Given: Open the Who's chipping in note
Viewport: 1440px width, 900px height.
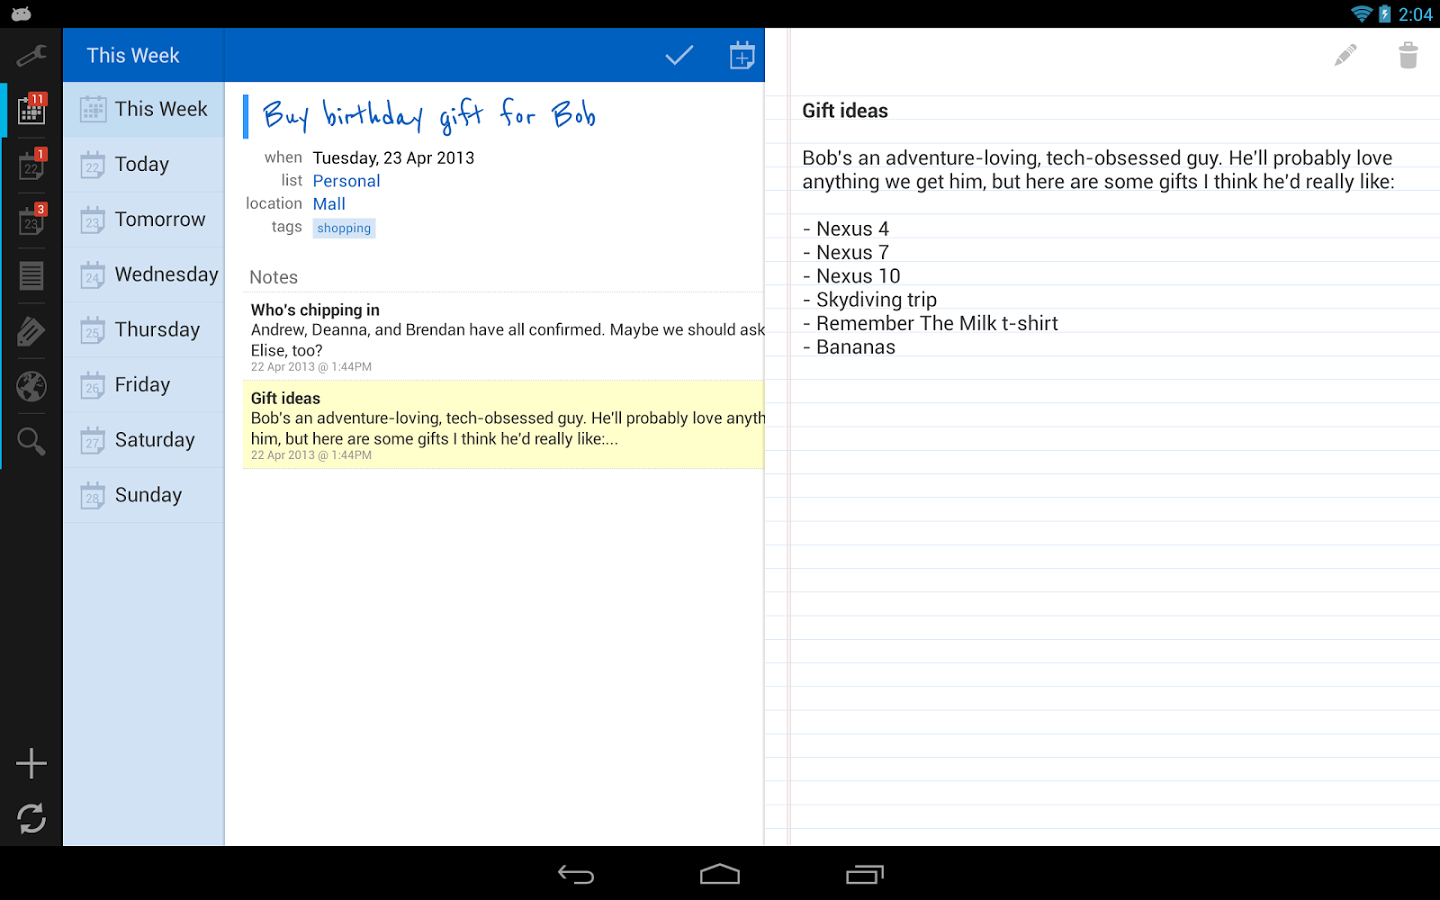Looking at the screenshot, I should point(503,337).
